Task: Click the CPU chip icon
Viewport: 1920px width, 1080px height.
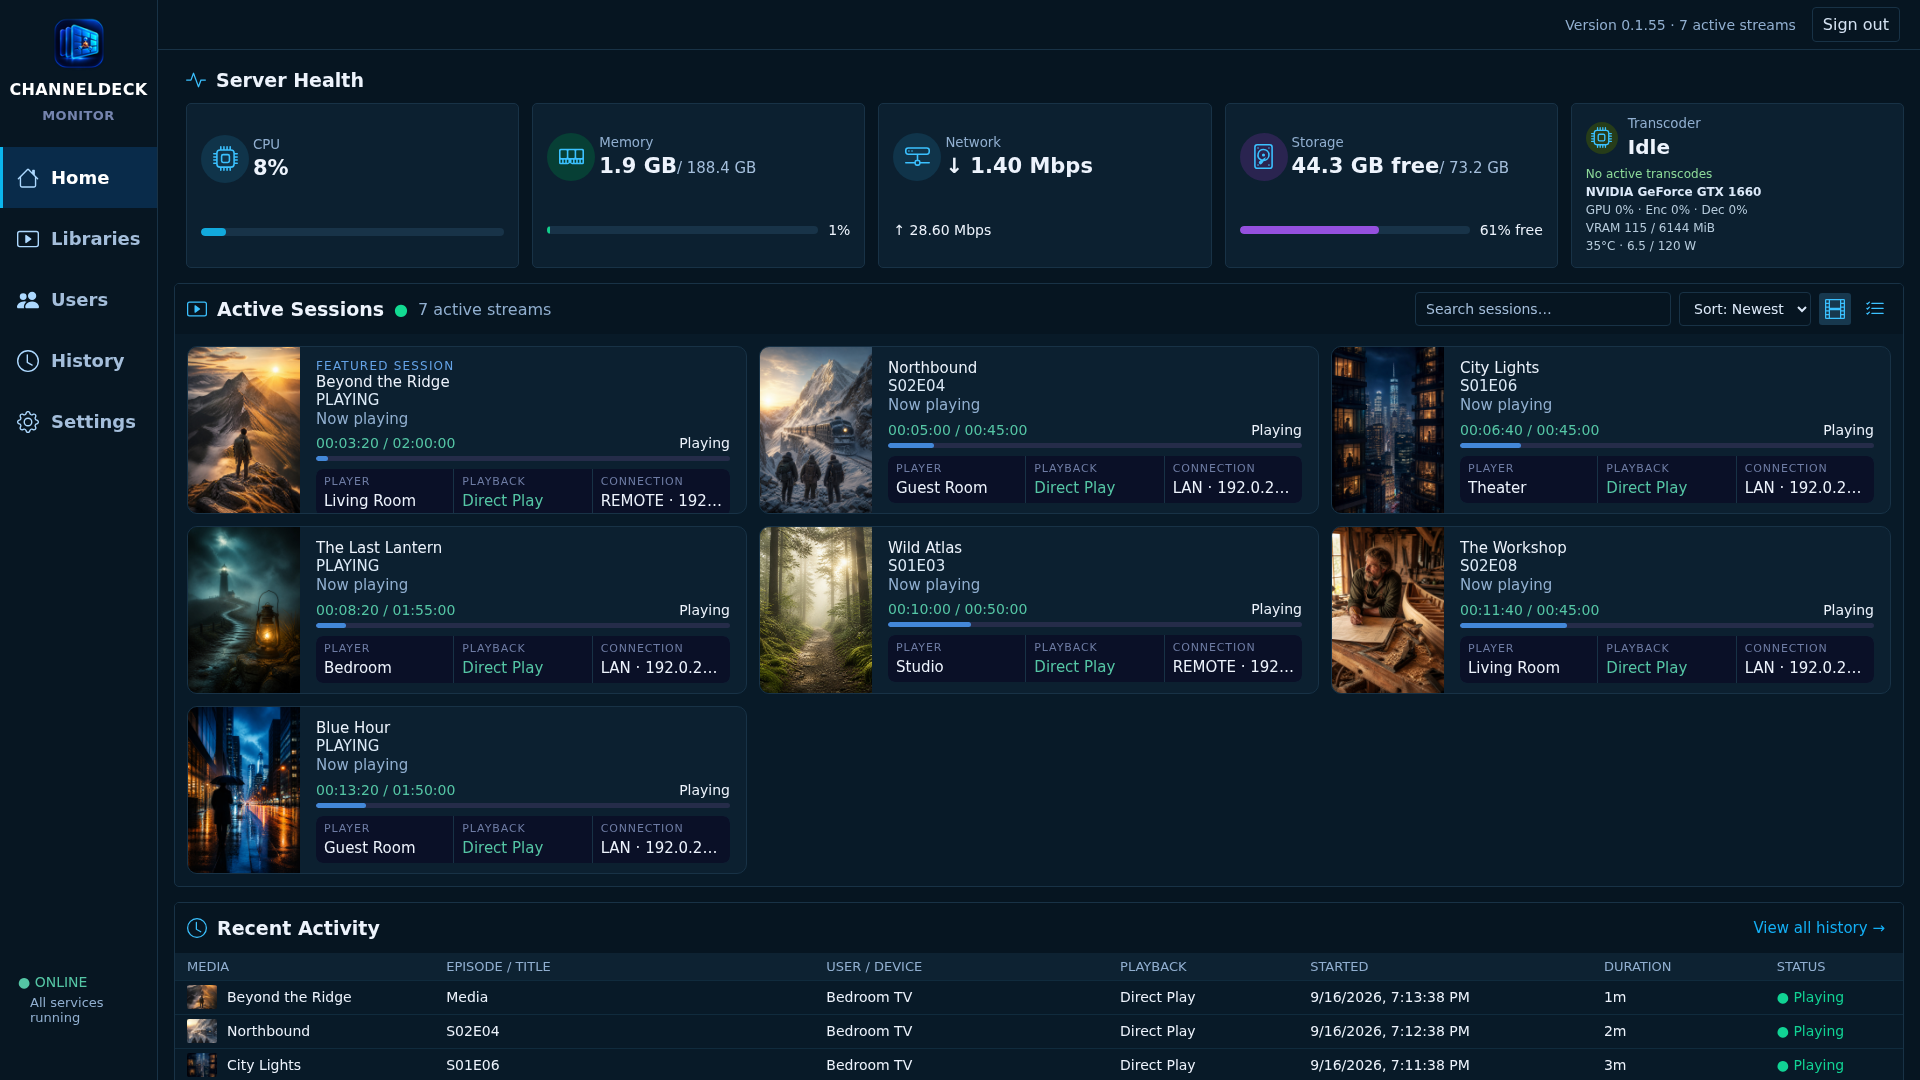Action: tap(225, 158)
